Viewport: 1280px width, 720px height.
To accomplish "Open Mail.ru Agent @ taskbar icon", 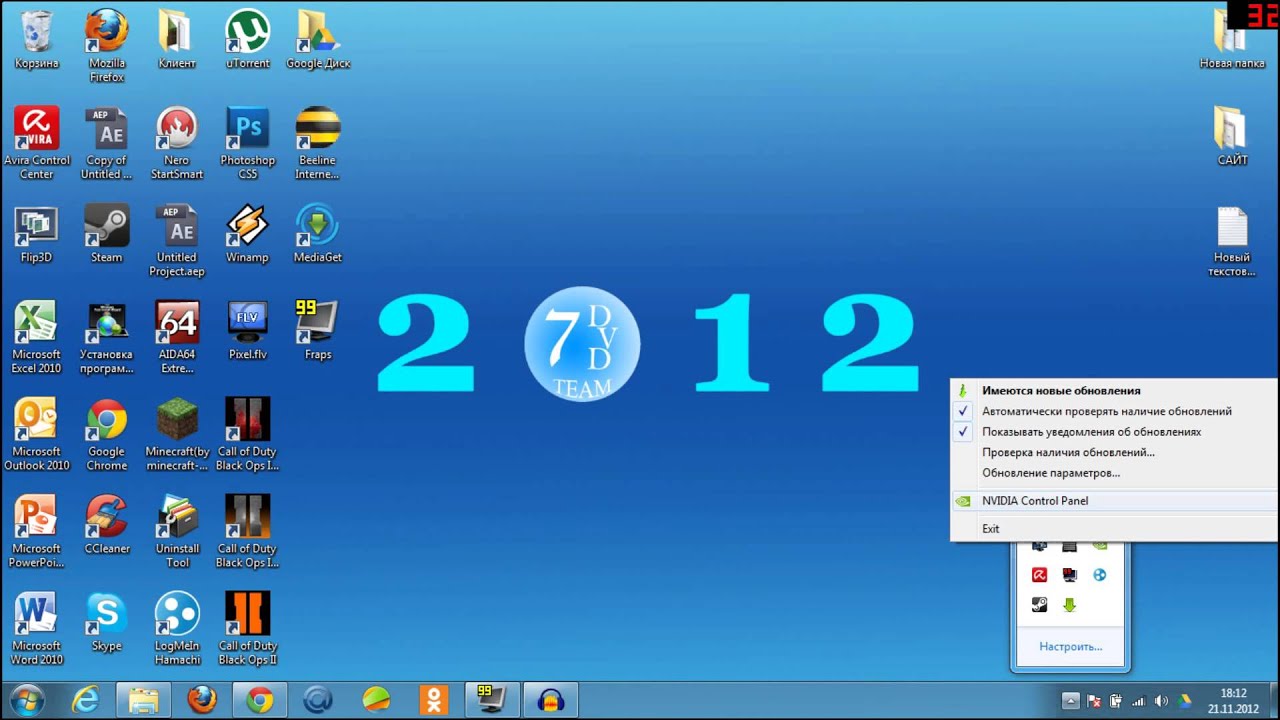I will coord(318,701).
